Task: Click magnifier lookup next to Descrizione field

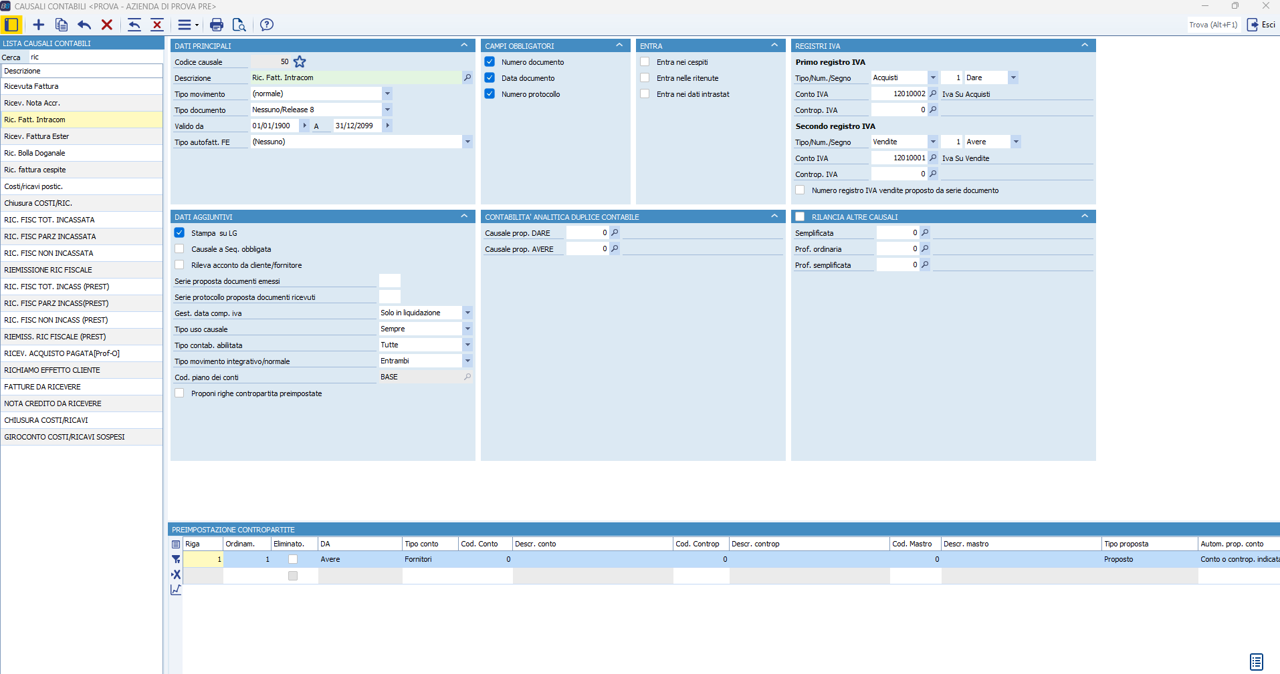Action: coord(467,78)
